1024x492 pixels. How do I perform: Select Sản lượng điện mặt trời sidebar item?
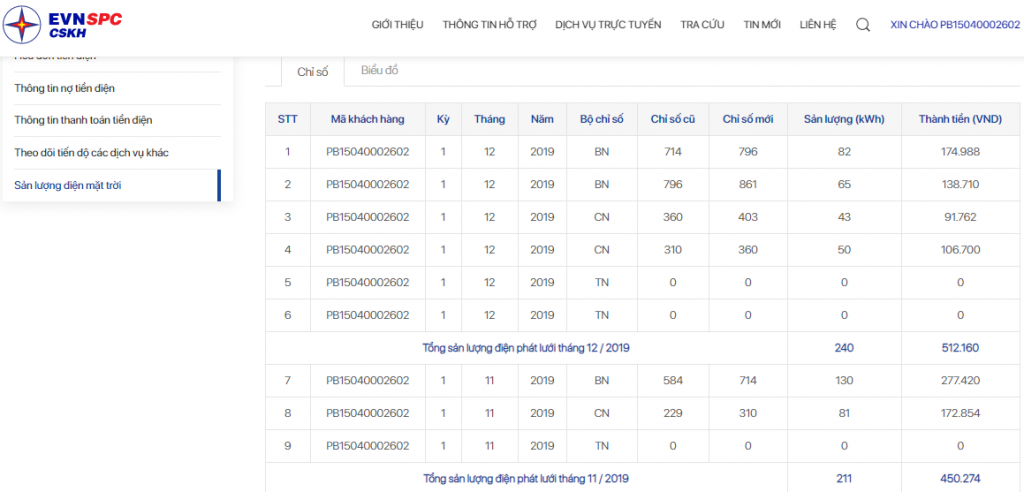click(67, 185)
